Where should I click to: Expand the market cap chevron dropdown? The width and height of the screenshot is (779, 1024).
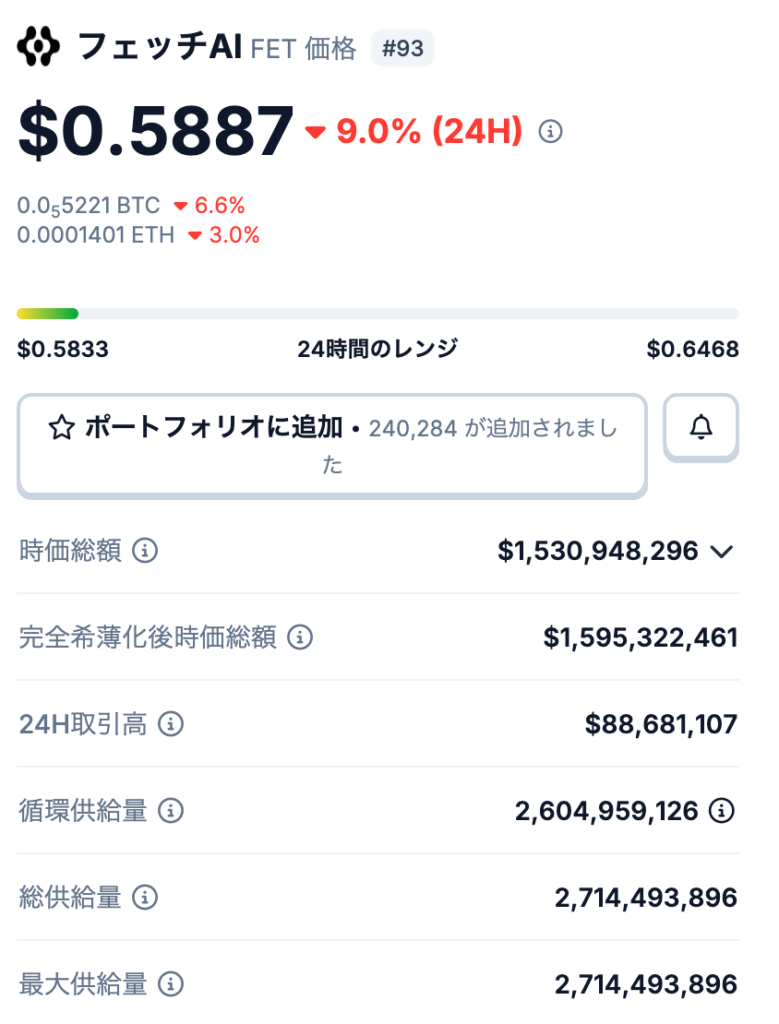click(721, 551)
